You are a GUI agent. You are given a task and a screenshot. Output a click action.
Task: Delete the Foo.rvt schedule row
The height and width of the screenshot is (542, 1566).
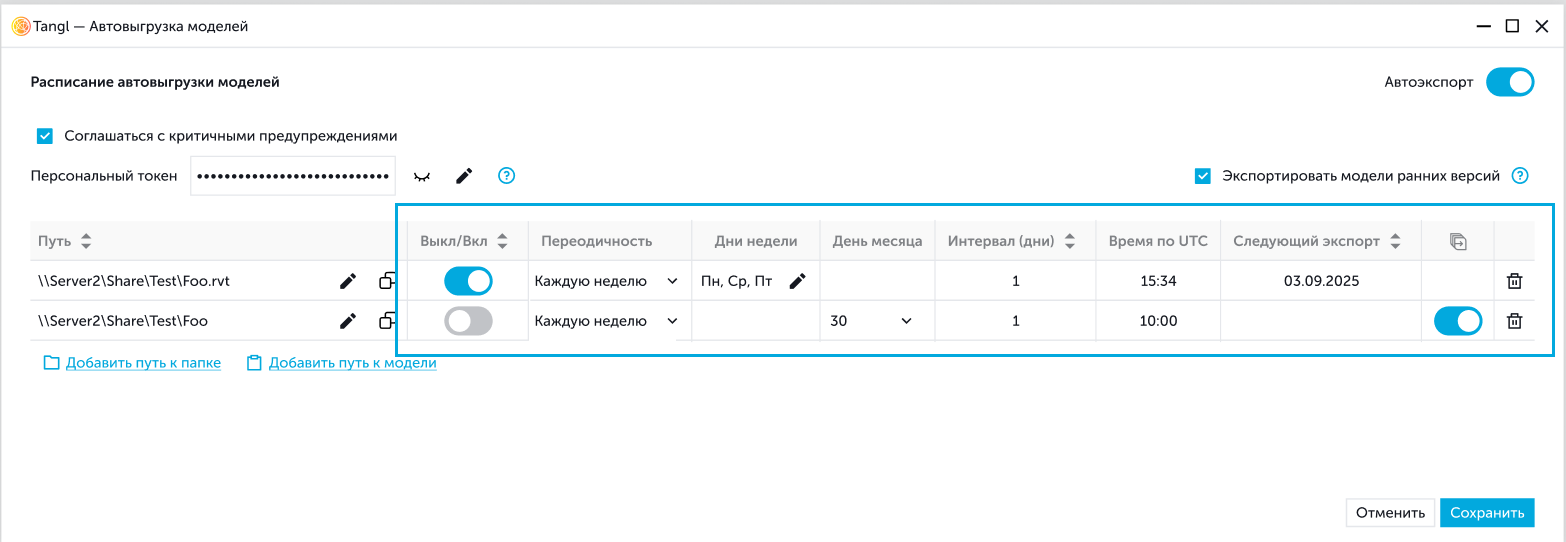point(1515,282)
